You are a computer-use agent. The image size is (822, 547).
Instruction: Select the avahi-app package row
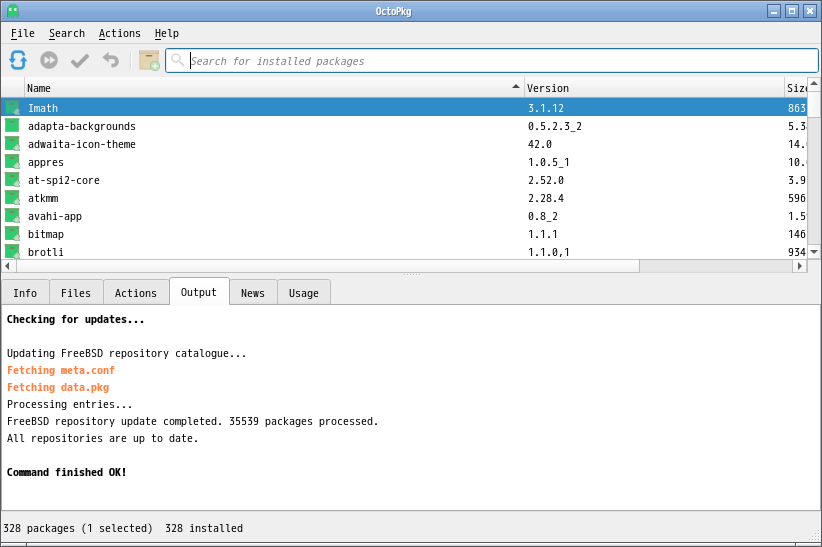click(x=404, y=216)
